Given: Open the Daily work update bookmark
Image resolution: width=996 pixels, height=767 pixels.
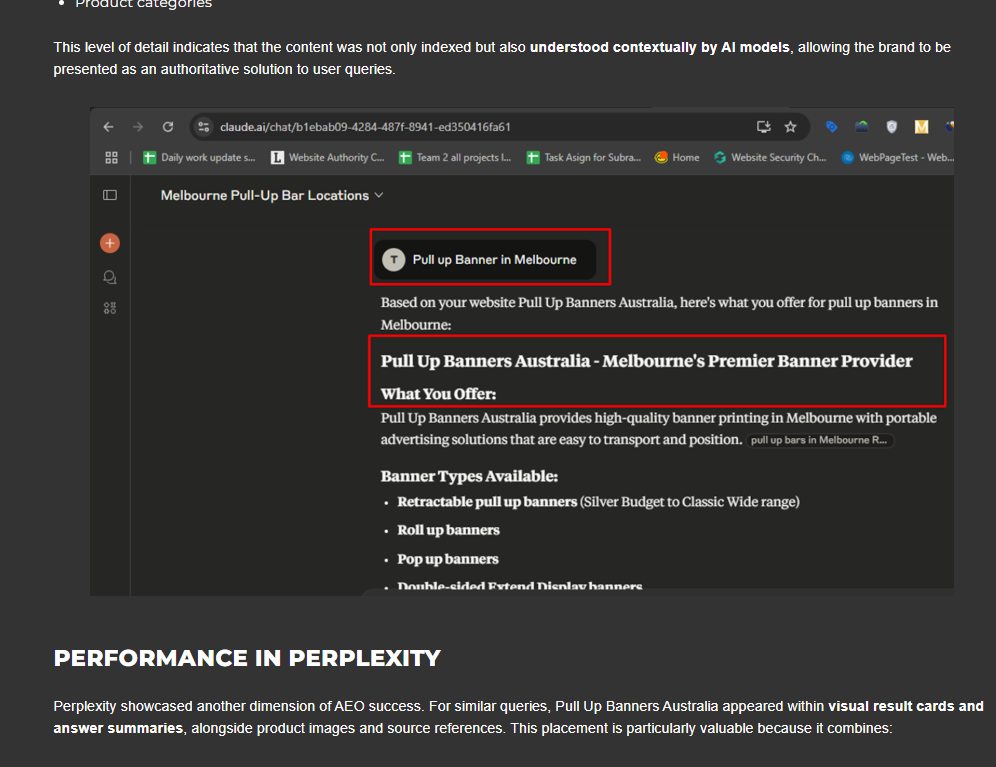Looking at the screenshot, I should 199,157.
